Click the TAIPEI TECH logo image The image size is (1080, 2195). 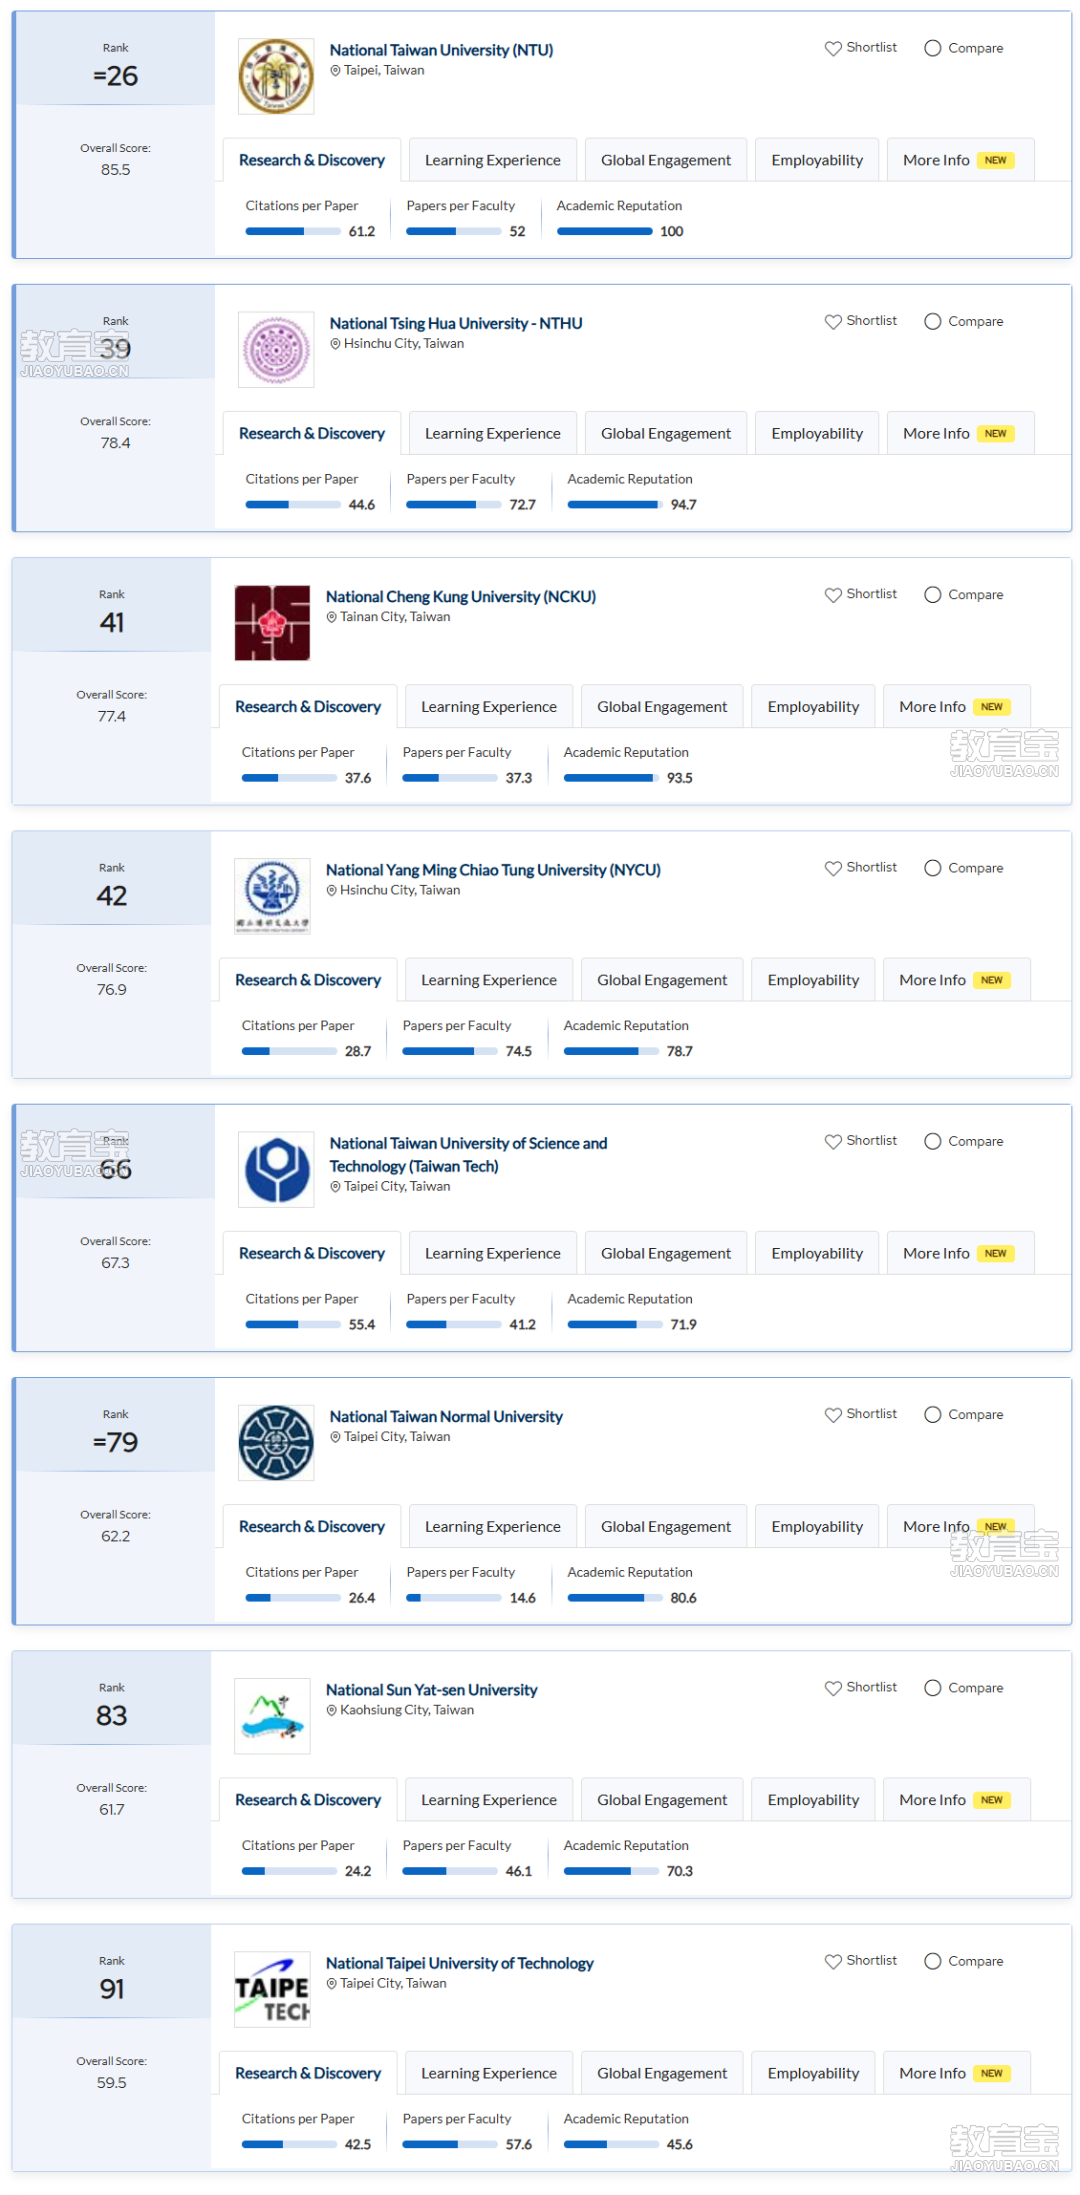pyautogui.click(x=272, y=1990)
